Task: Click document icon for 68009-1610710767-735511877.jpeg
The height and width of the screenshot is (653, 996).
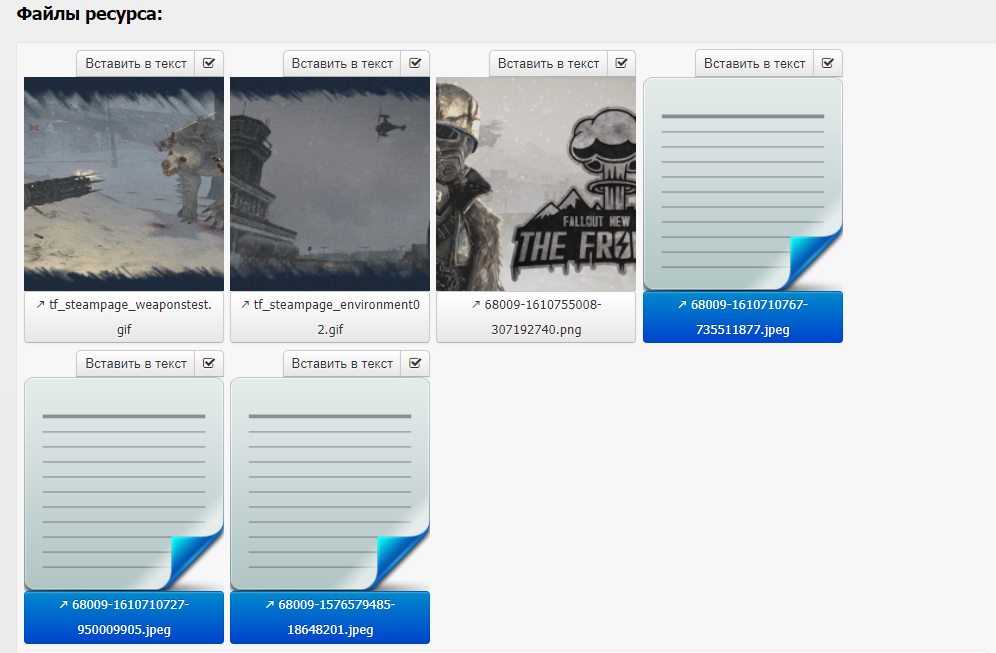Action: (x=743, y=184)
